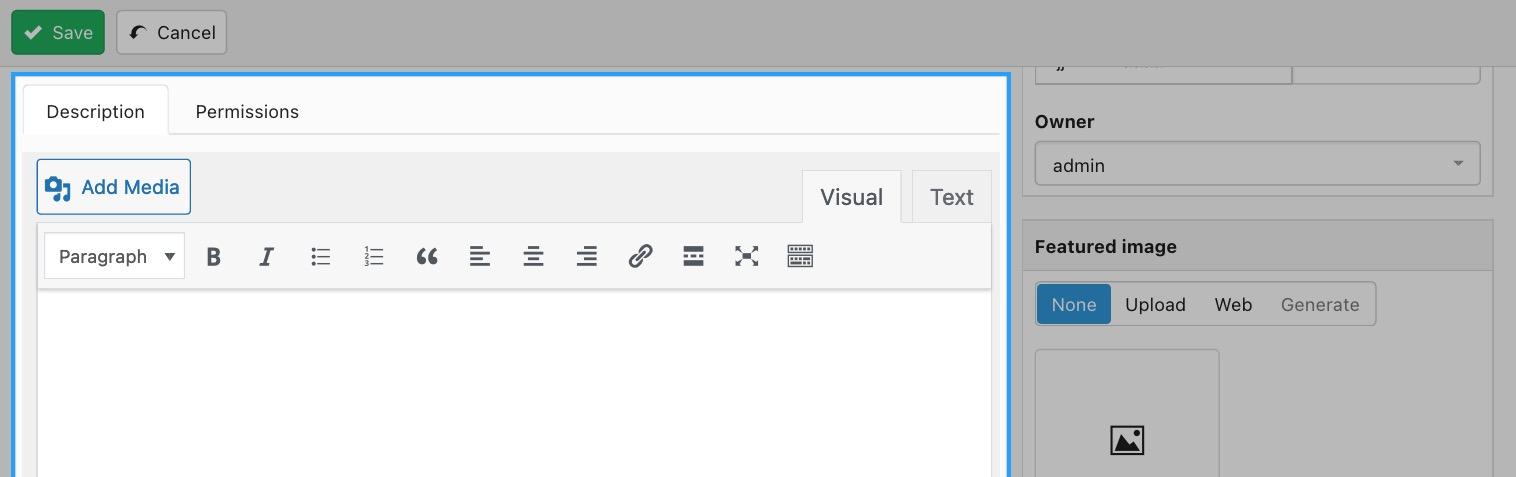Click the Add Media button
This screenshot has height=477, width=1516.
pyautogui.click(x=114, y=187)
